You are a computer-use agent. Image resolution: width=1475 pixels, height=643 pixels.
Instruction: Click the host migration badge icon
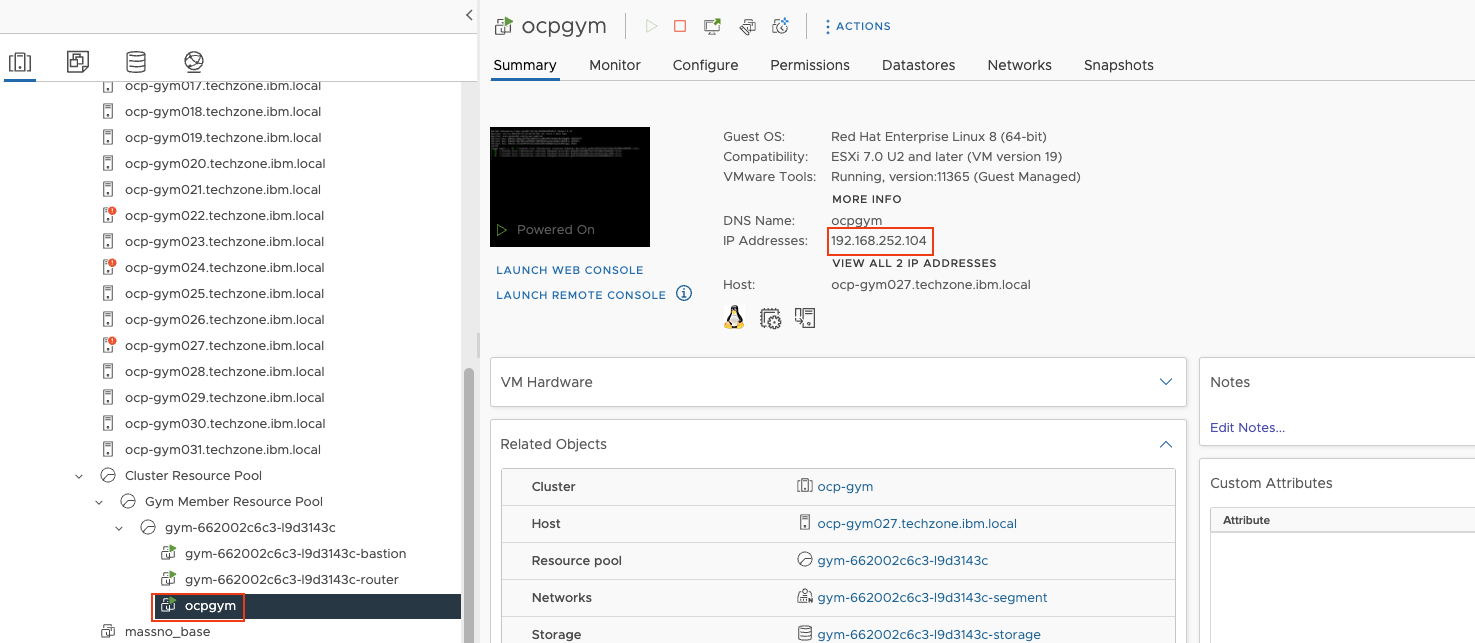(x=805, y=318)
